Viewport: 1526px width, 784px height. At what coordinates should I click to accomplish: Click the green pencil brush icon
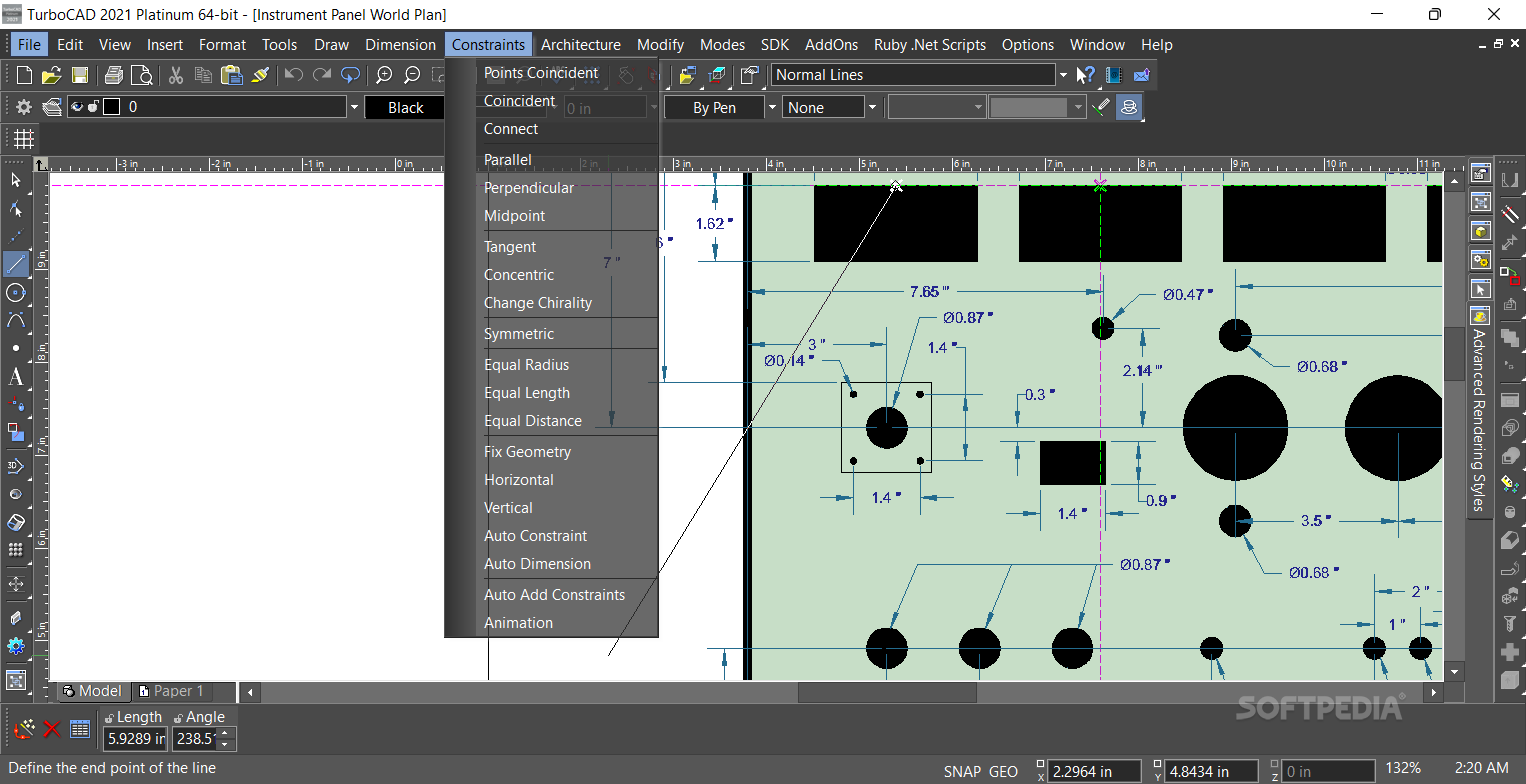[1102, 107]
